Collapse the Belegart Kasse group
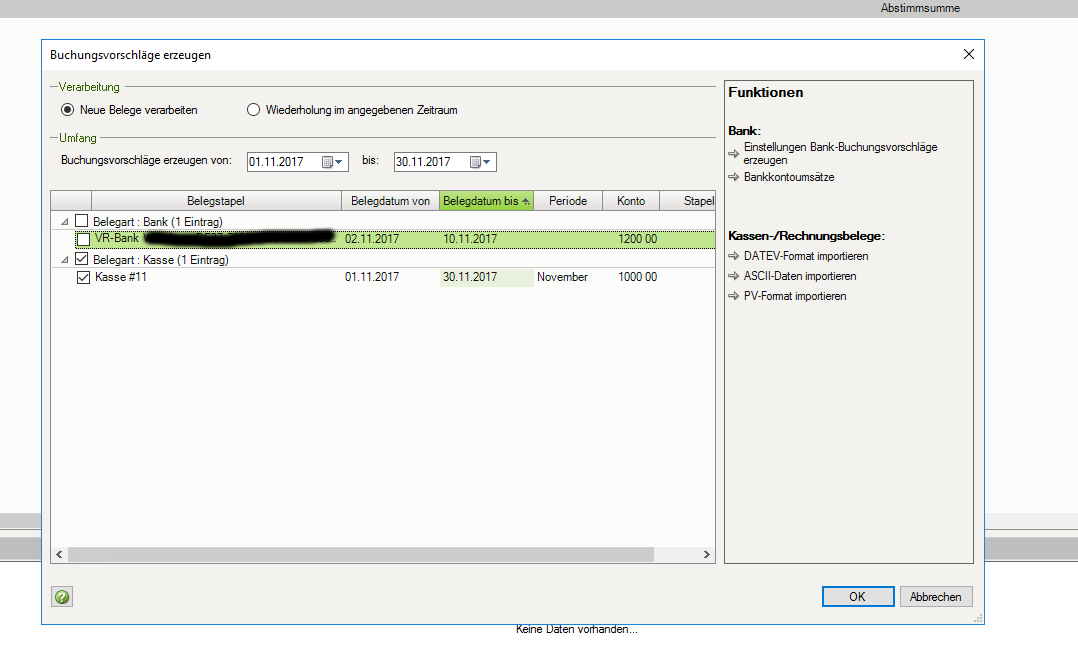1078x667 pixels. tap(63, 258)
